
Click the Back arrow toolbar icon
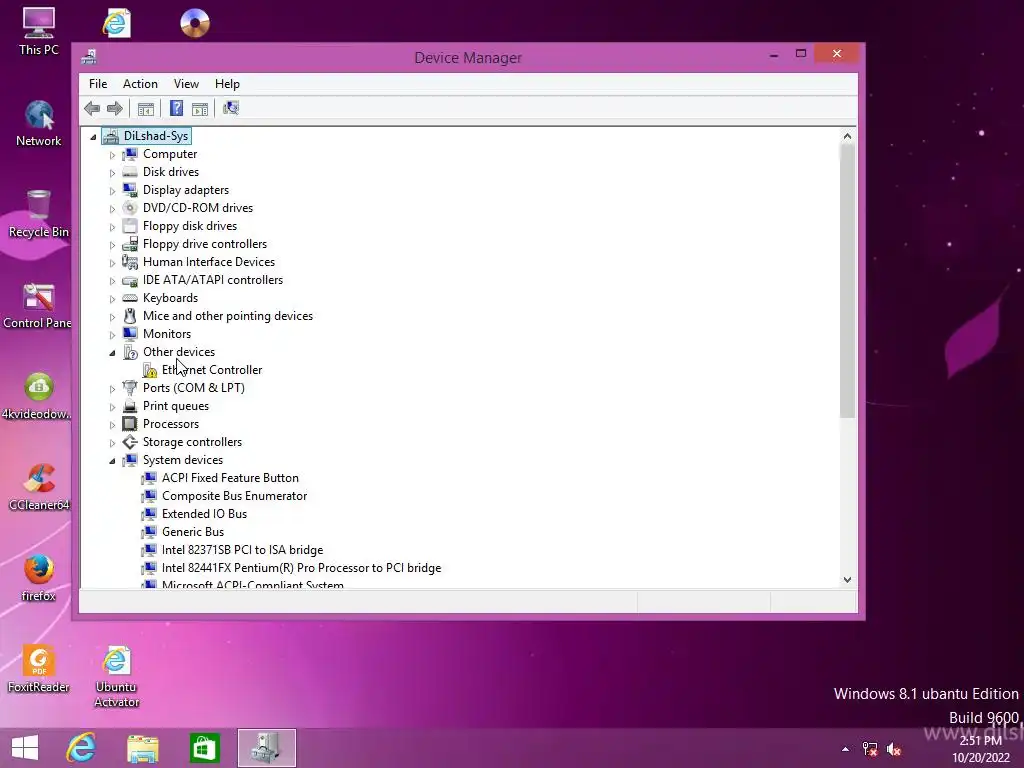[92, 108]
